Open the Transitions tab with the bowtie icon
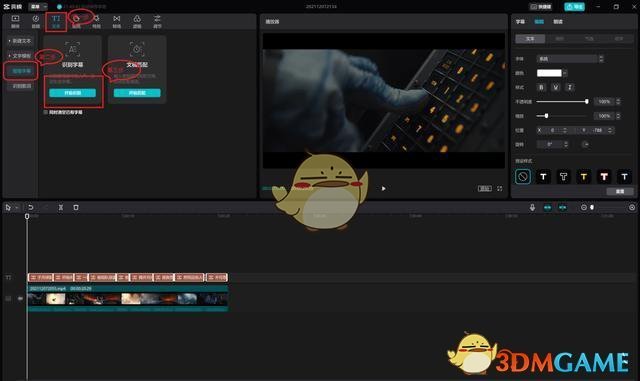Viewport: 640px width, 381px height. [x=117, y=21]
